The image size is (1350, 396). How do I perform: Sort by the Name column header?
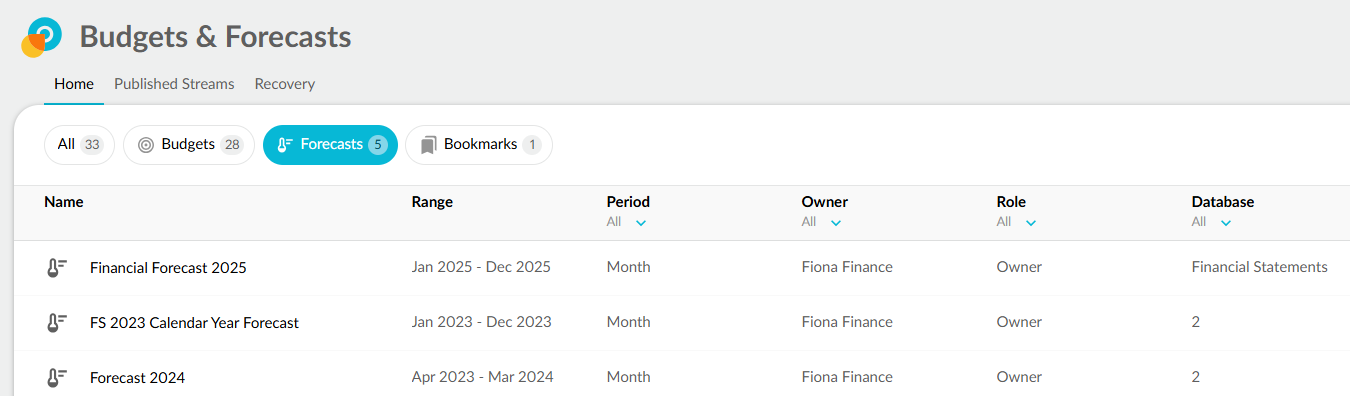click(64, 202)
